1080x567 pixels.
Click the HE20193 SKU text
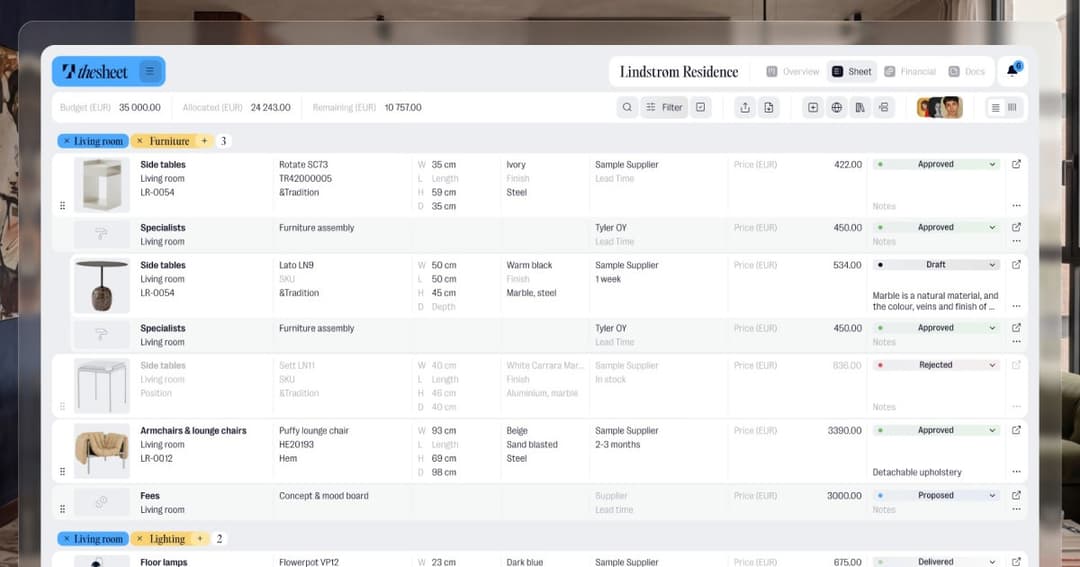pyautogui.click(x=296, y=444)
